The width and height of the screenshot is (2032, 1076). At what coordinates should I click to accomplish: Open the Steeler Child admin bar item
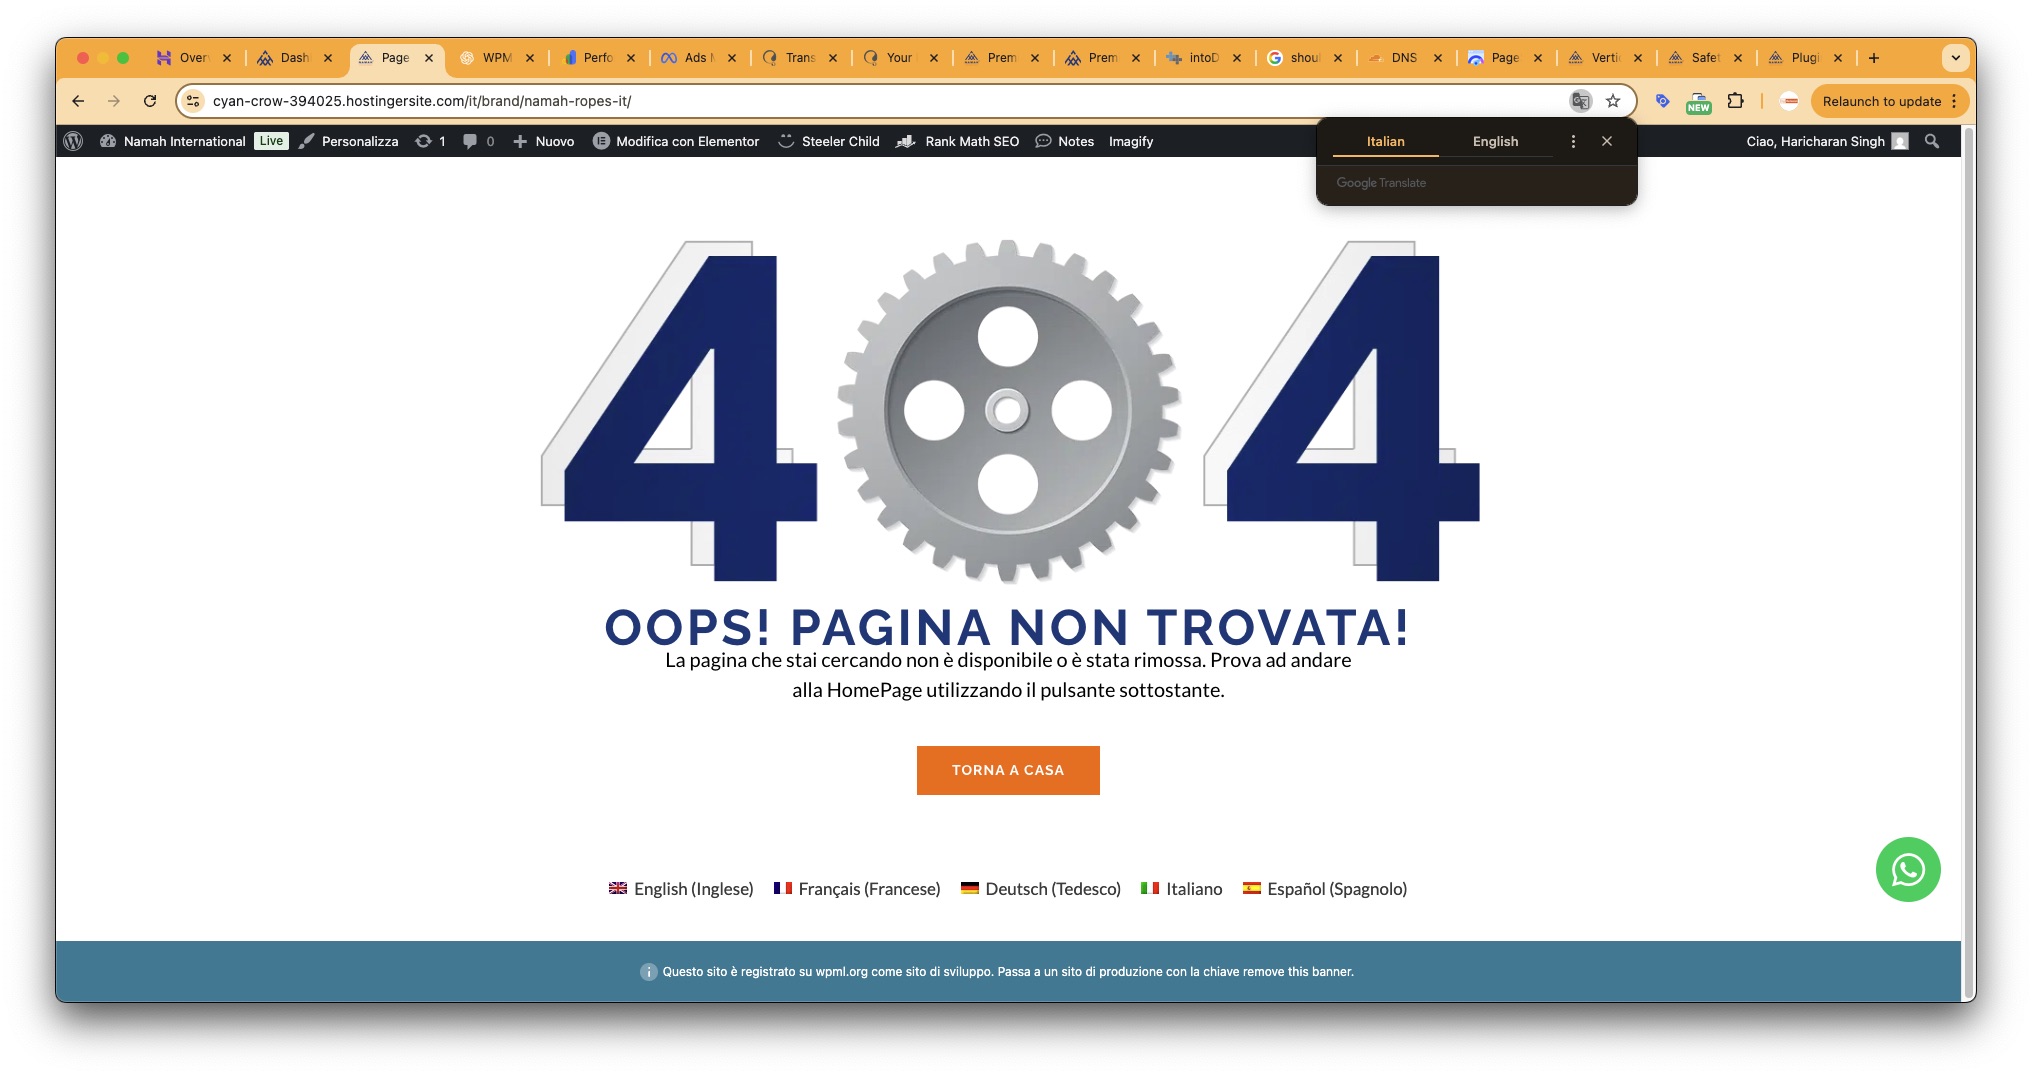829,141
